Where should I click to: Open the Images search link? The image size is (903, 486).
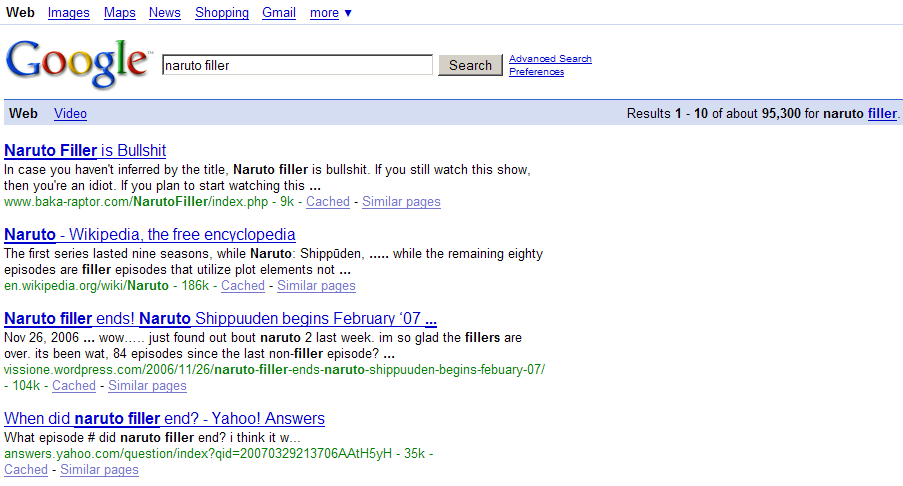click(69, 13)
